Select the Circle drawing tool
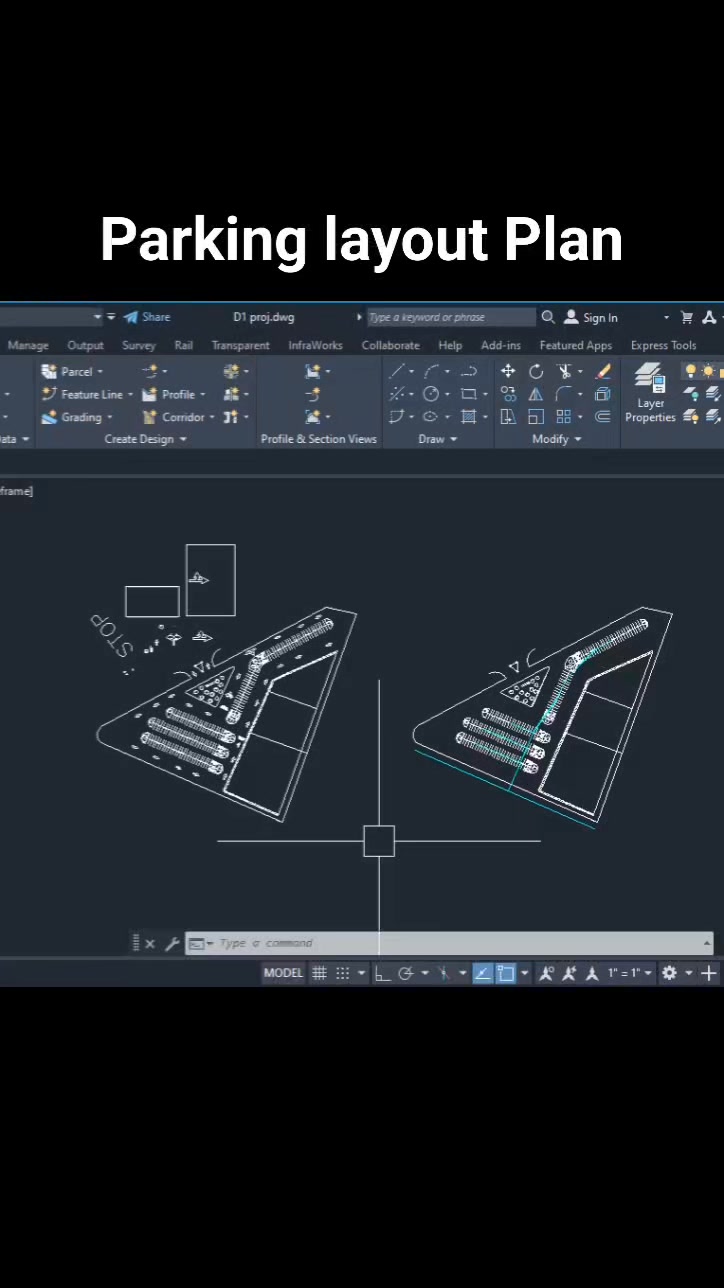The width and height of the screenshot is (724, 1288). (431, 394)
